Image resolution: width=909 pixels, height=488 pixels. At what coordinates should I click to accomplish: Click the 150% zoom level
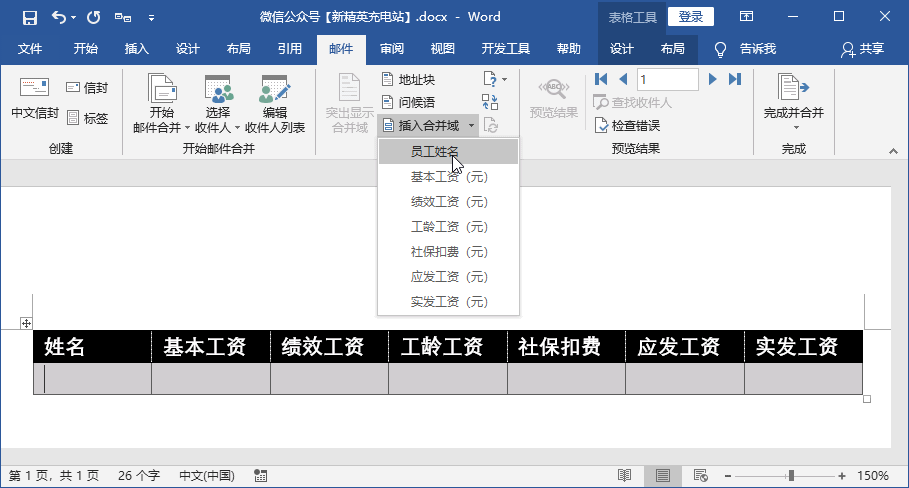tap(873, 476)
